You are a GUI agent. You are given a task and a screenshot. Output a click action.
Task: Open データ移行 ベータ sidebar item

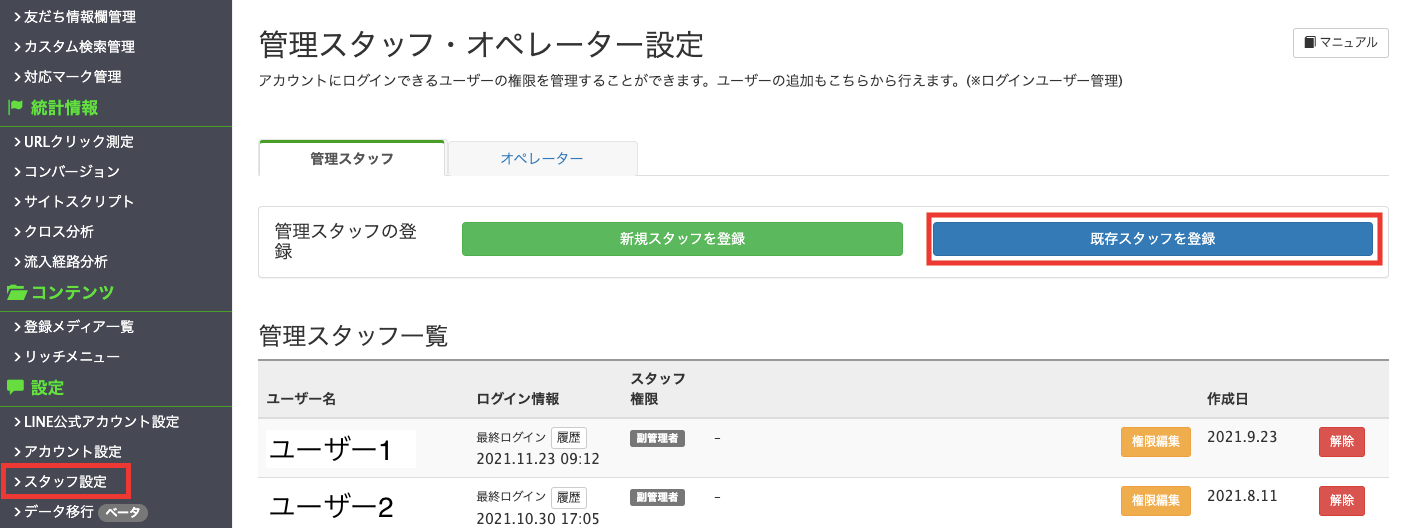click(80, 512)
